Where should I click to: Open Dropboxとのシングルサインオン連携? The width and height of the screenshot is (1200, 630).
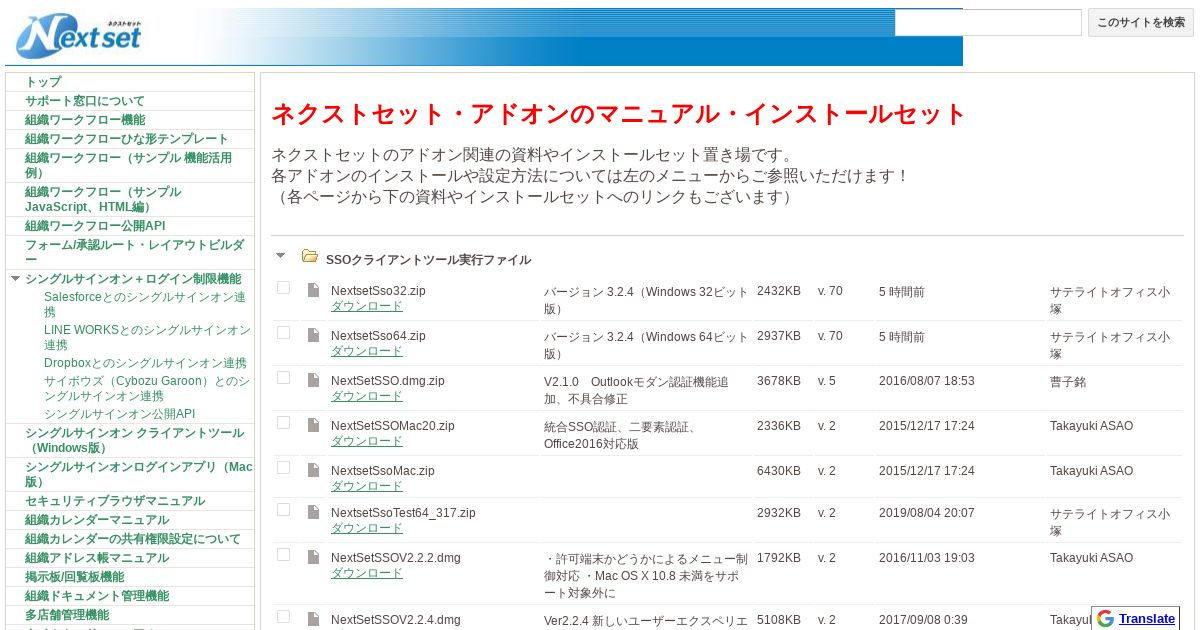point(145,363)
